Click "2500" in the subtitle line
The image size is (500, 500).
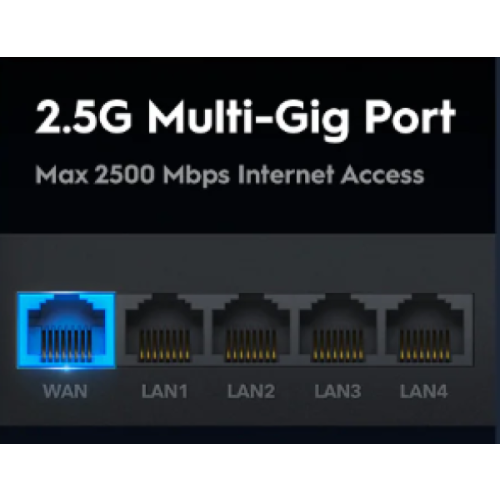pyautogui.click(x=124, y=175)
